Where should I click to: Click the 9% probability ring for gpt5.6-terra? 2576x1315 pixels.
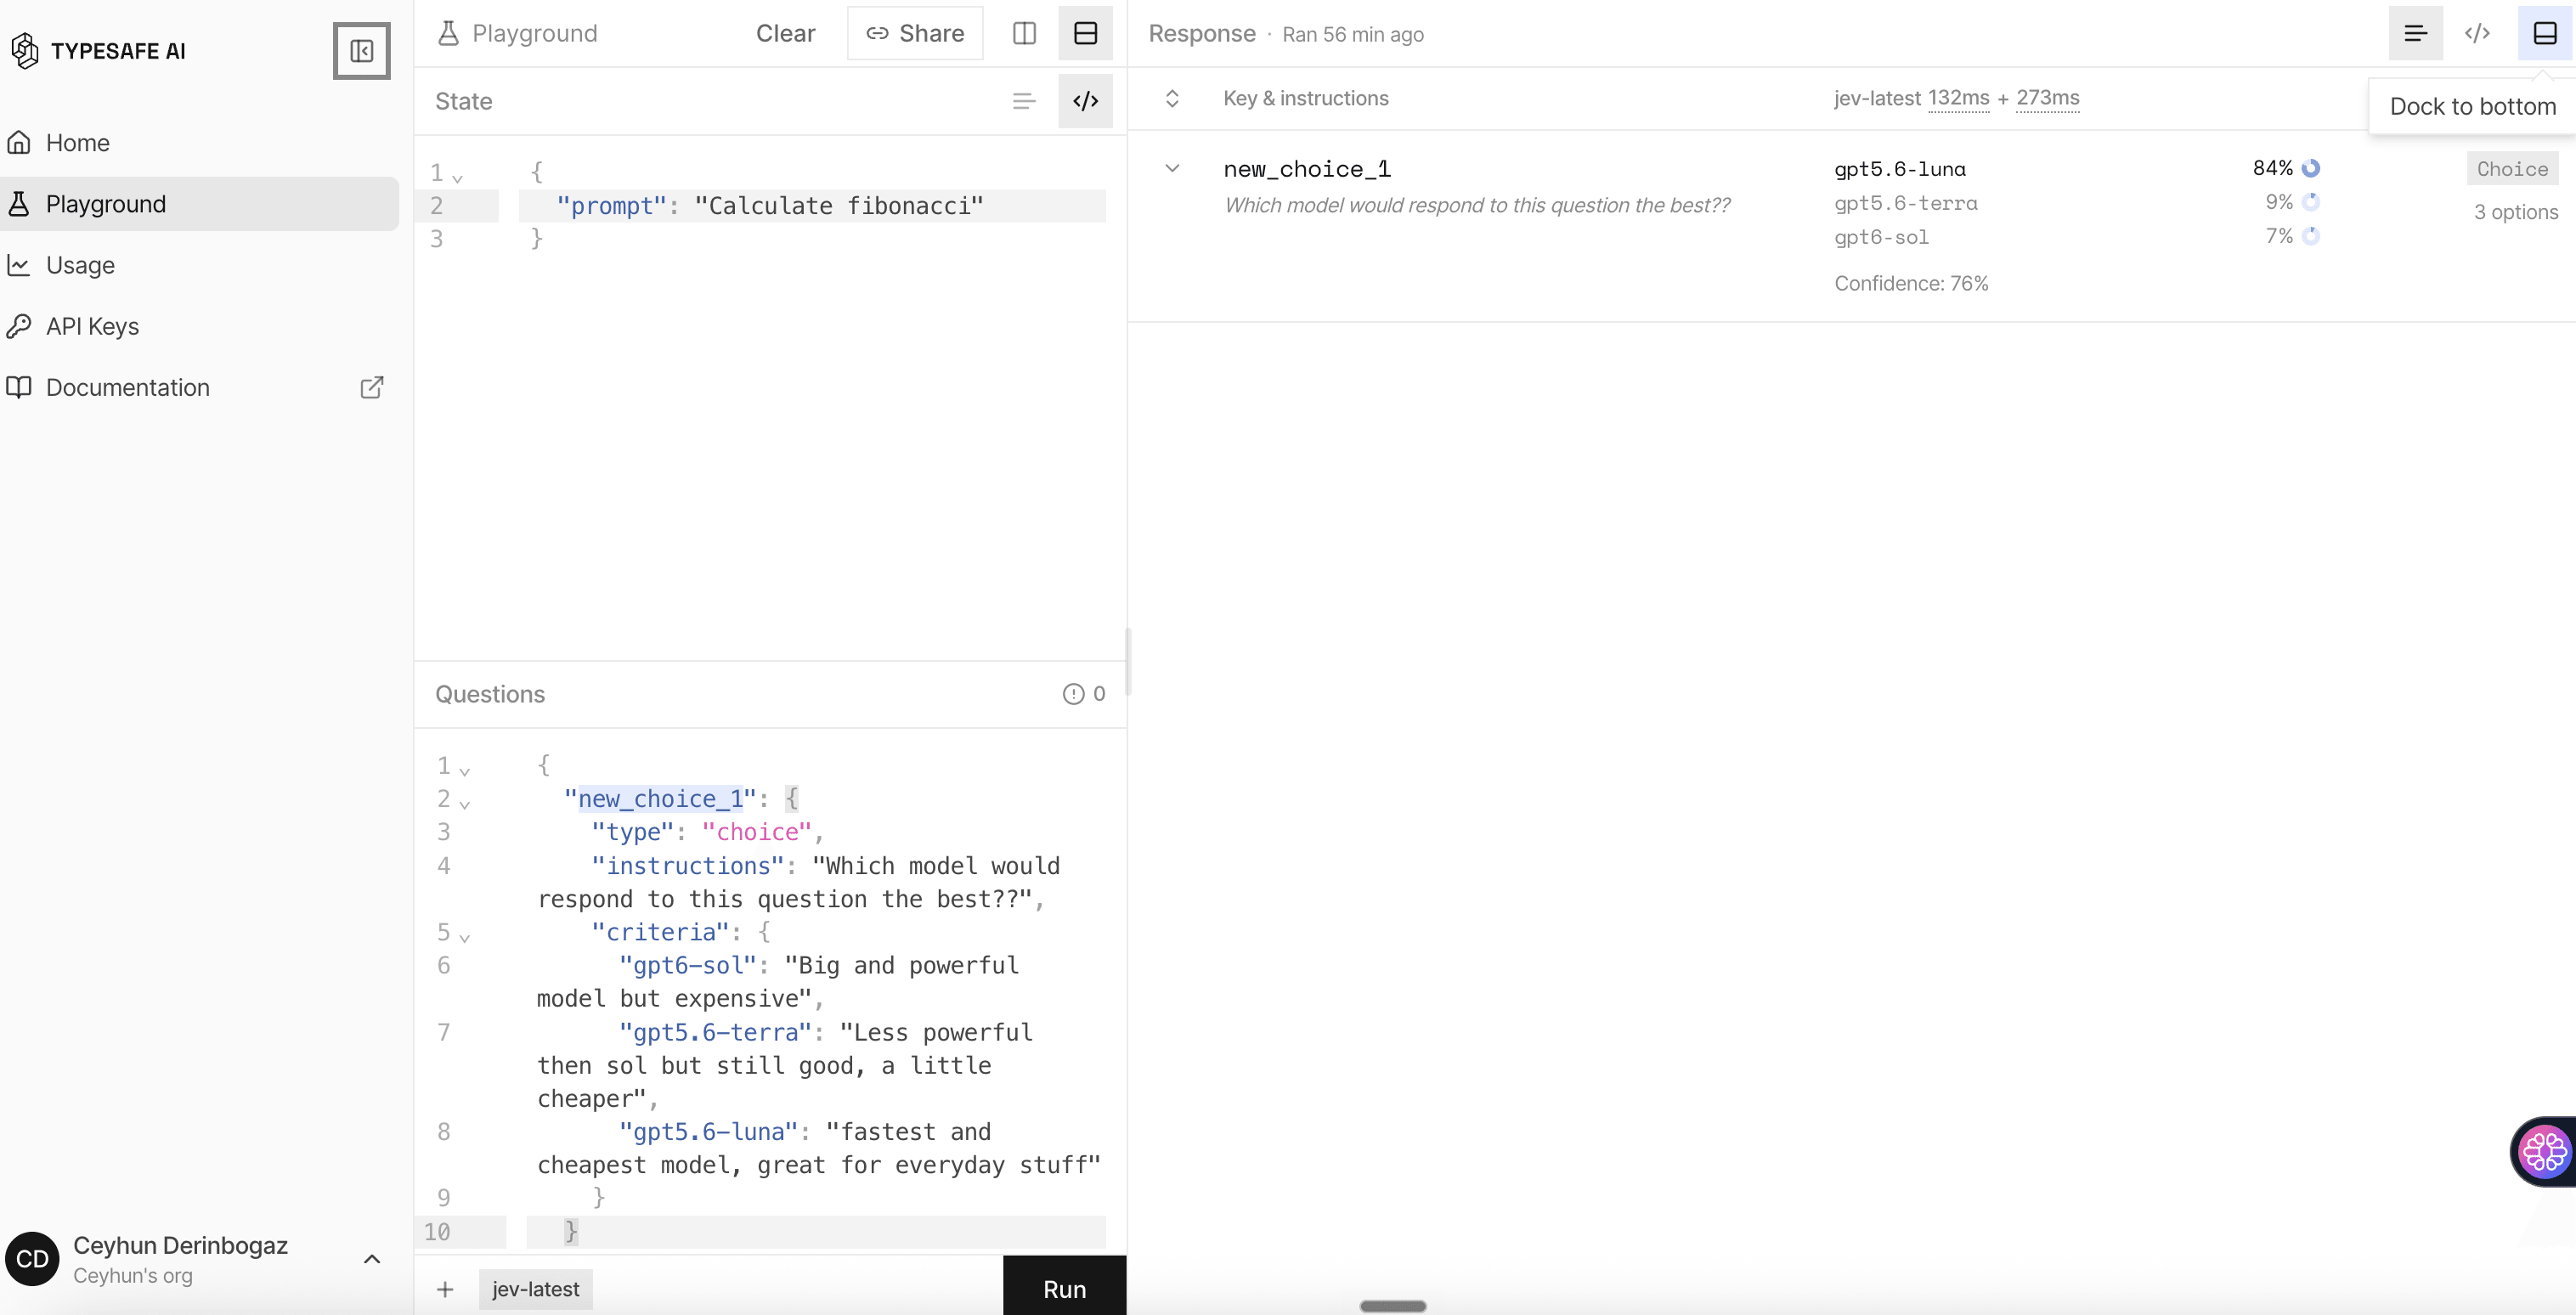2310,202
